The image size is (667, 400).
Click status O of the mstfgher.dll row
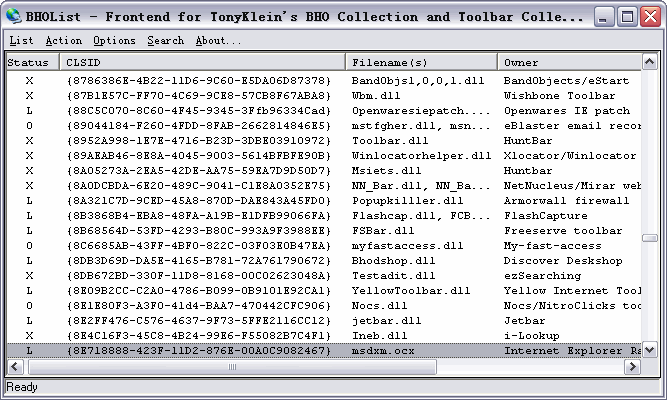pyautogui.click(x=29, y=126)
